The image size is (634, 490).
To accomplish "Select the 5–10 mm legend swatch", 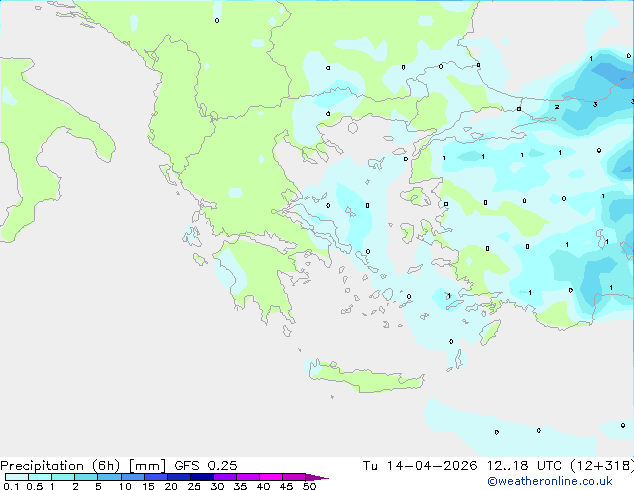I will point(109,477).
